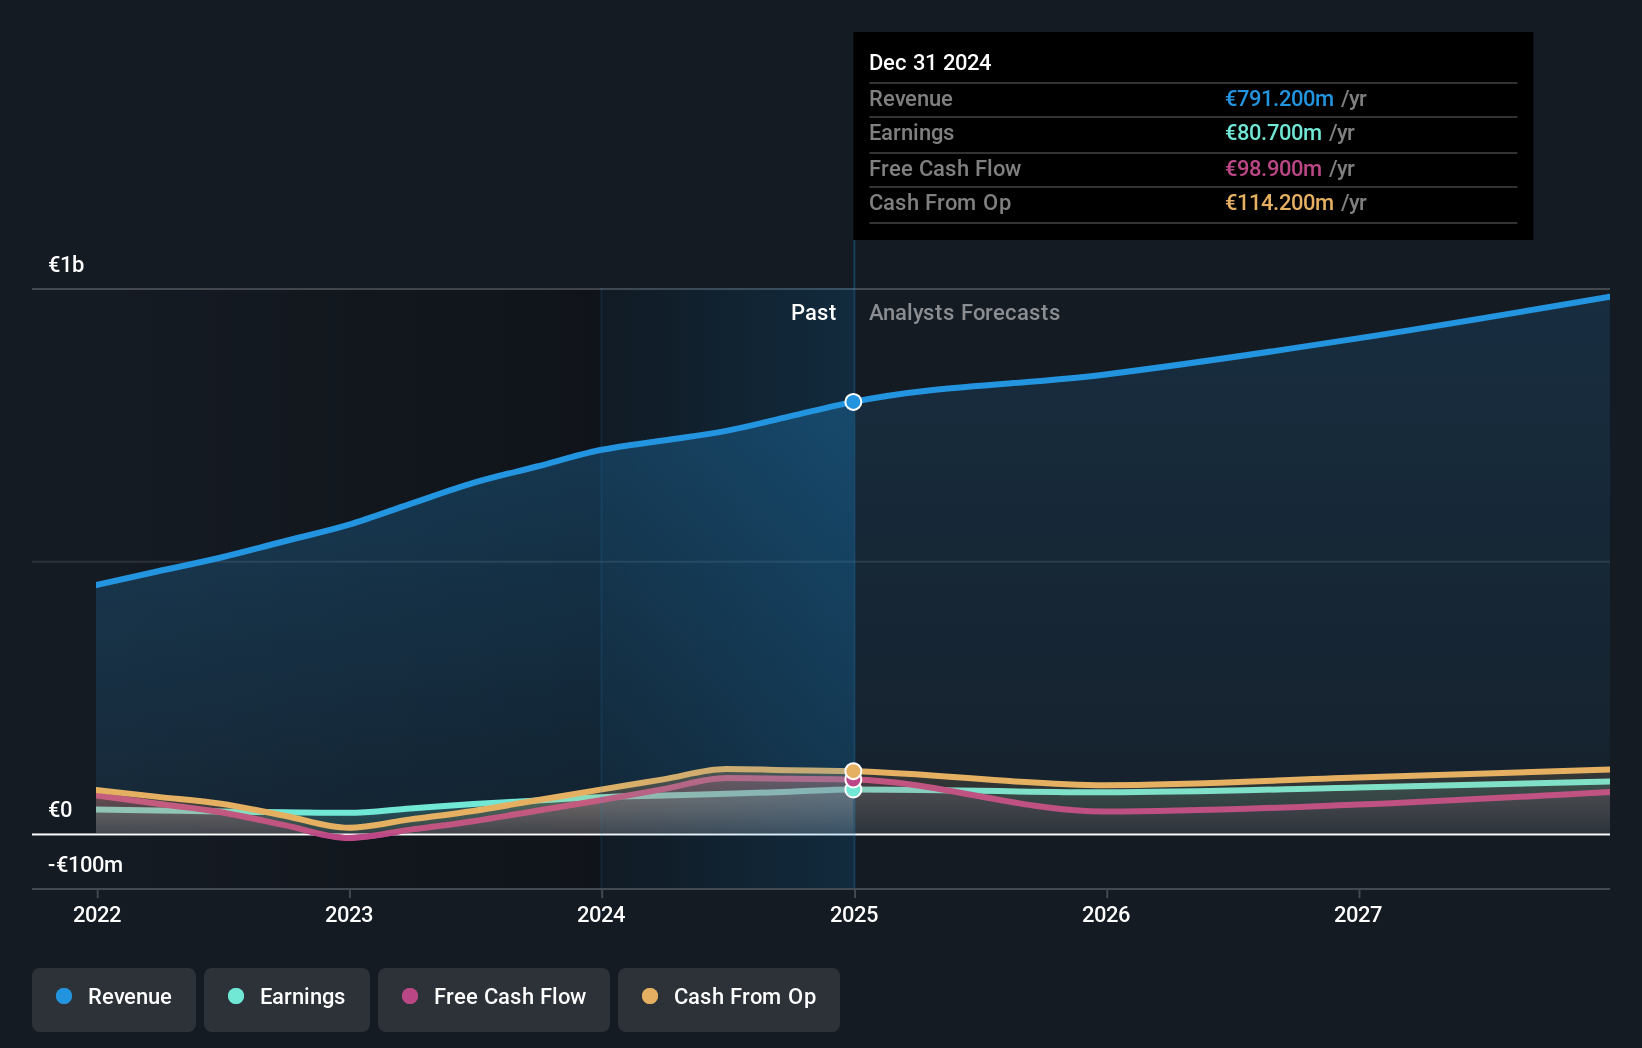This screenshot has height=1048, width=1642.
Task: Click the orange dot in Cash From Op legend
Action: (x=651, y=996)
